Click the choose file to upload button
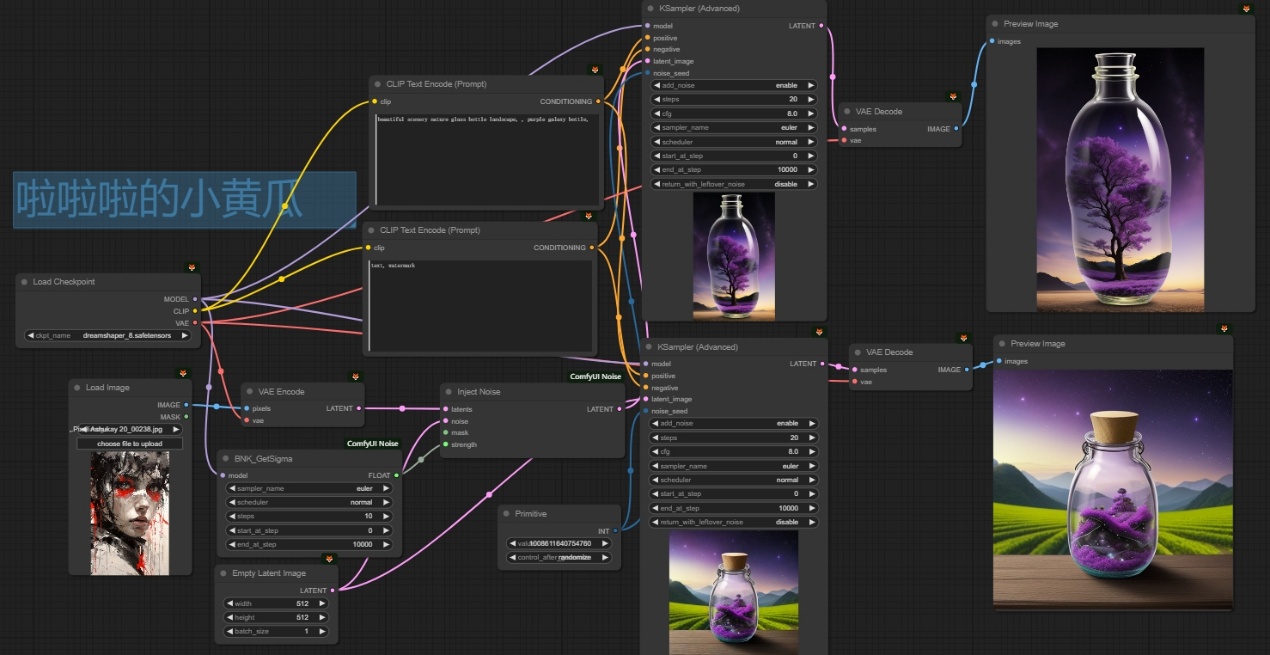 coord(129,443)
